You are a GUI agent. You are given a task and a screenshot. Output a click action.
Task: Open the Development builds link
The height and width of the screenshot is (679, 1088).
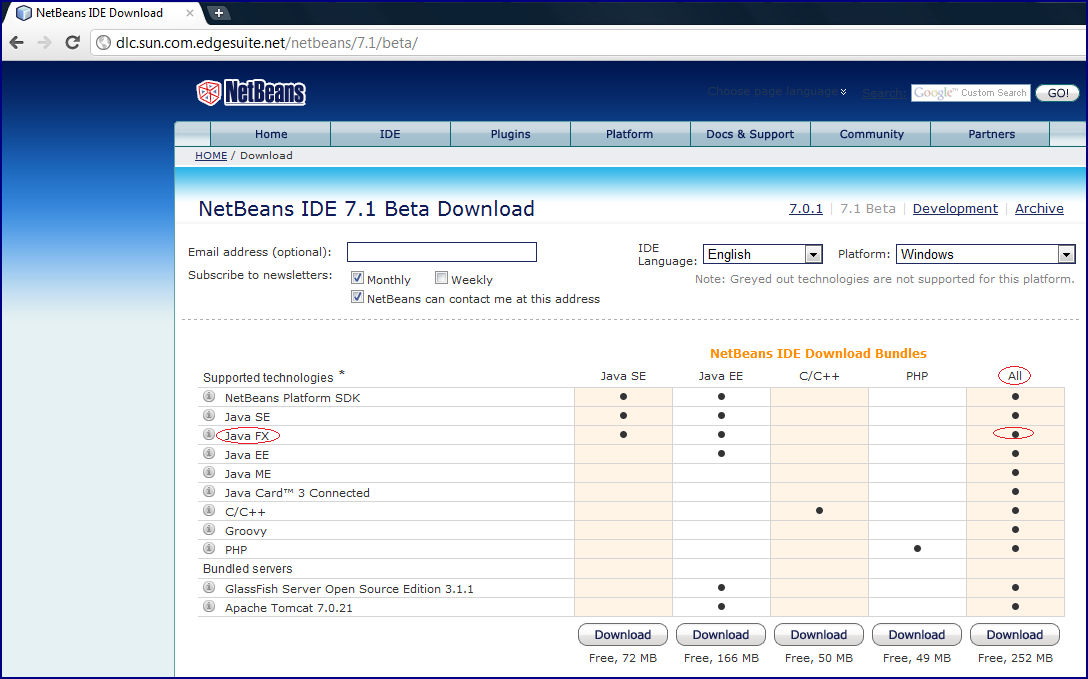coord(955,209)
